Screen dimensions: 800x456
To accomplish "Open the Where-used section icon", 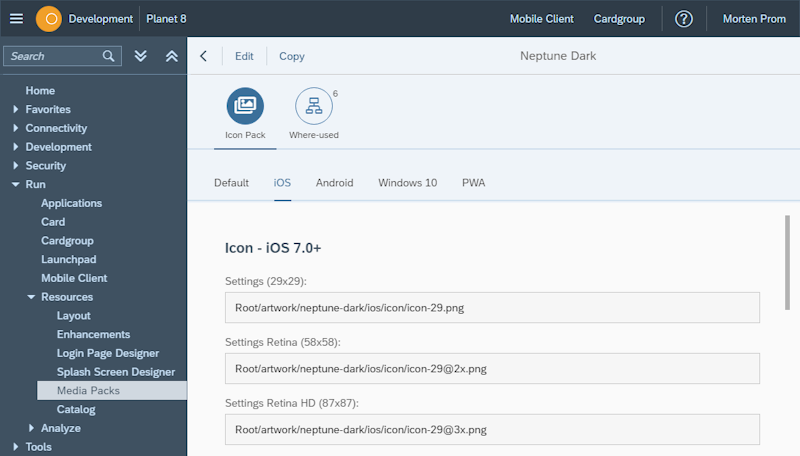I will [313, 106].
